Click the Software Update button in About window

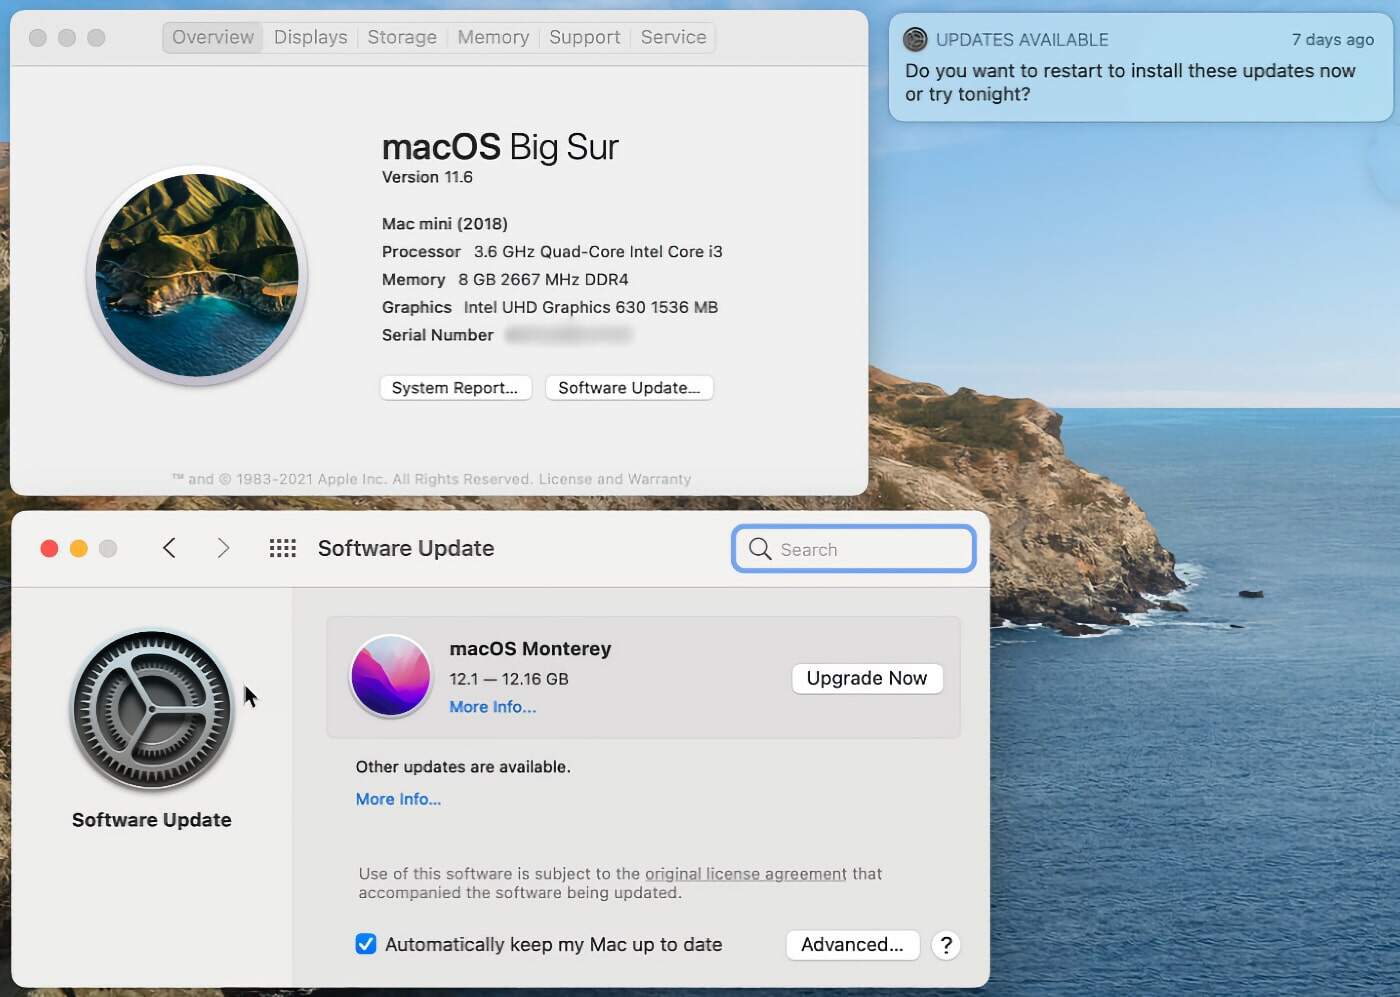[629, 388]
